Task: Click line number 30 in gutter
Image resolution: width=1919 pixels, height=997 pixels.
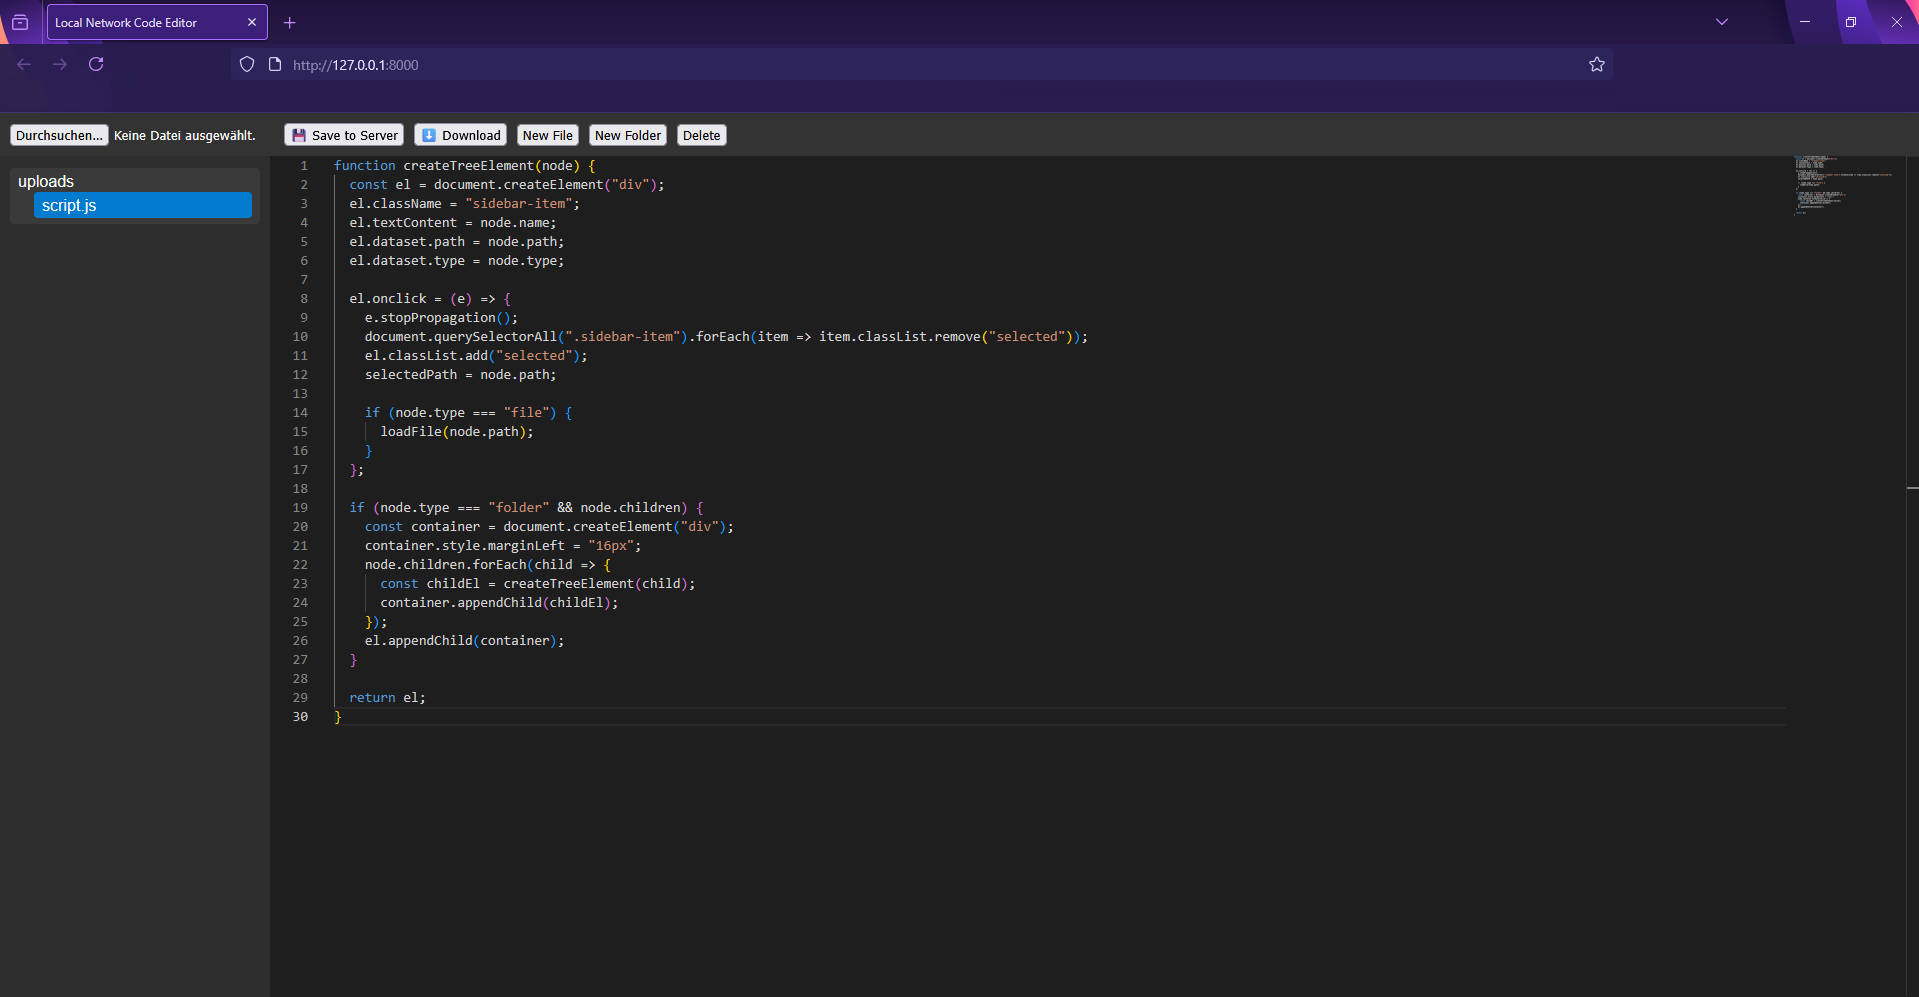Action: click(x=300, y=717)
